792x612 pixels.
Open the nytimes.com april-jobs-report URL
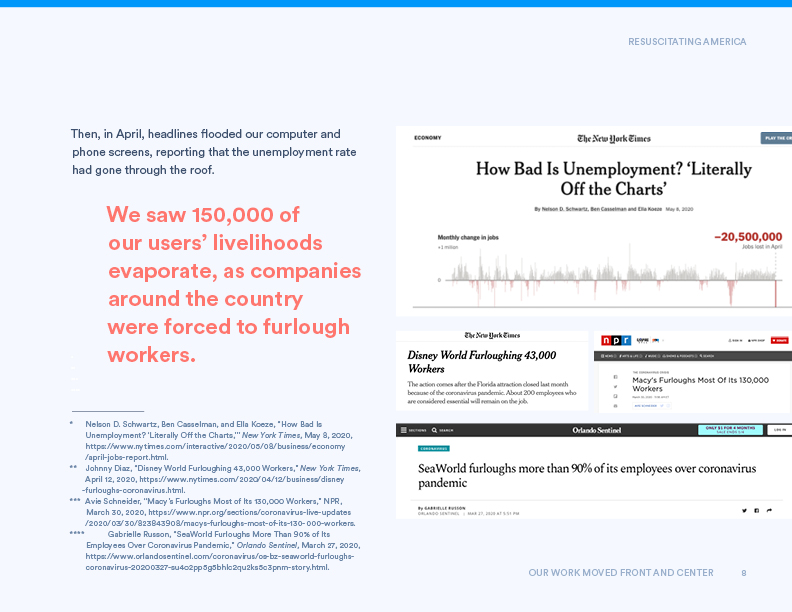click(x=215, y=452)
